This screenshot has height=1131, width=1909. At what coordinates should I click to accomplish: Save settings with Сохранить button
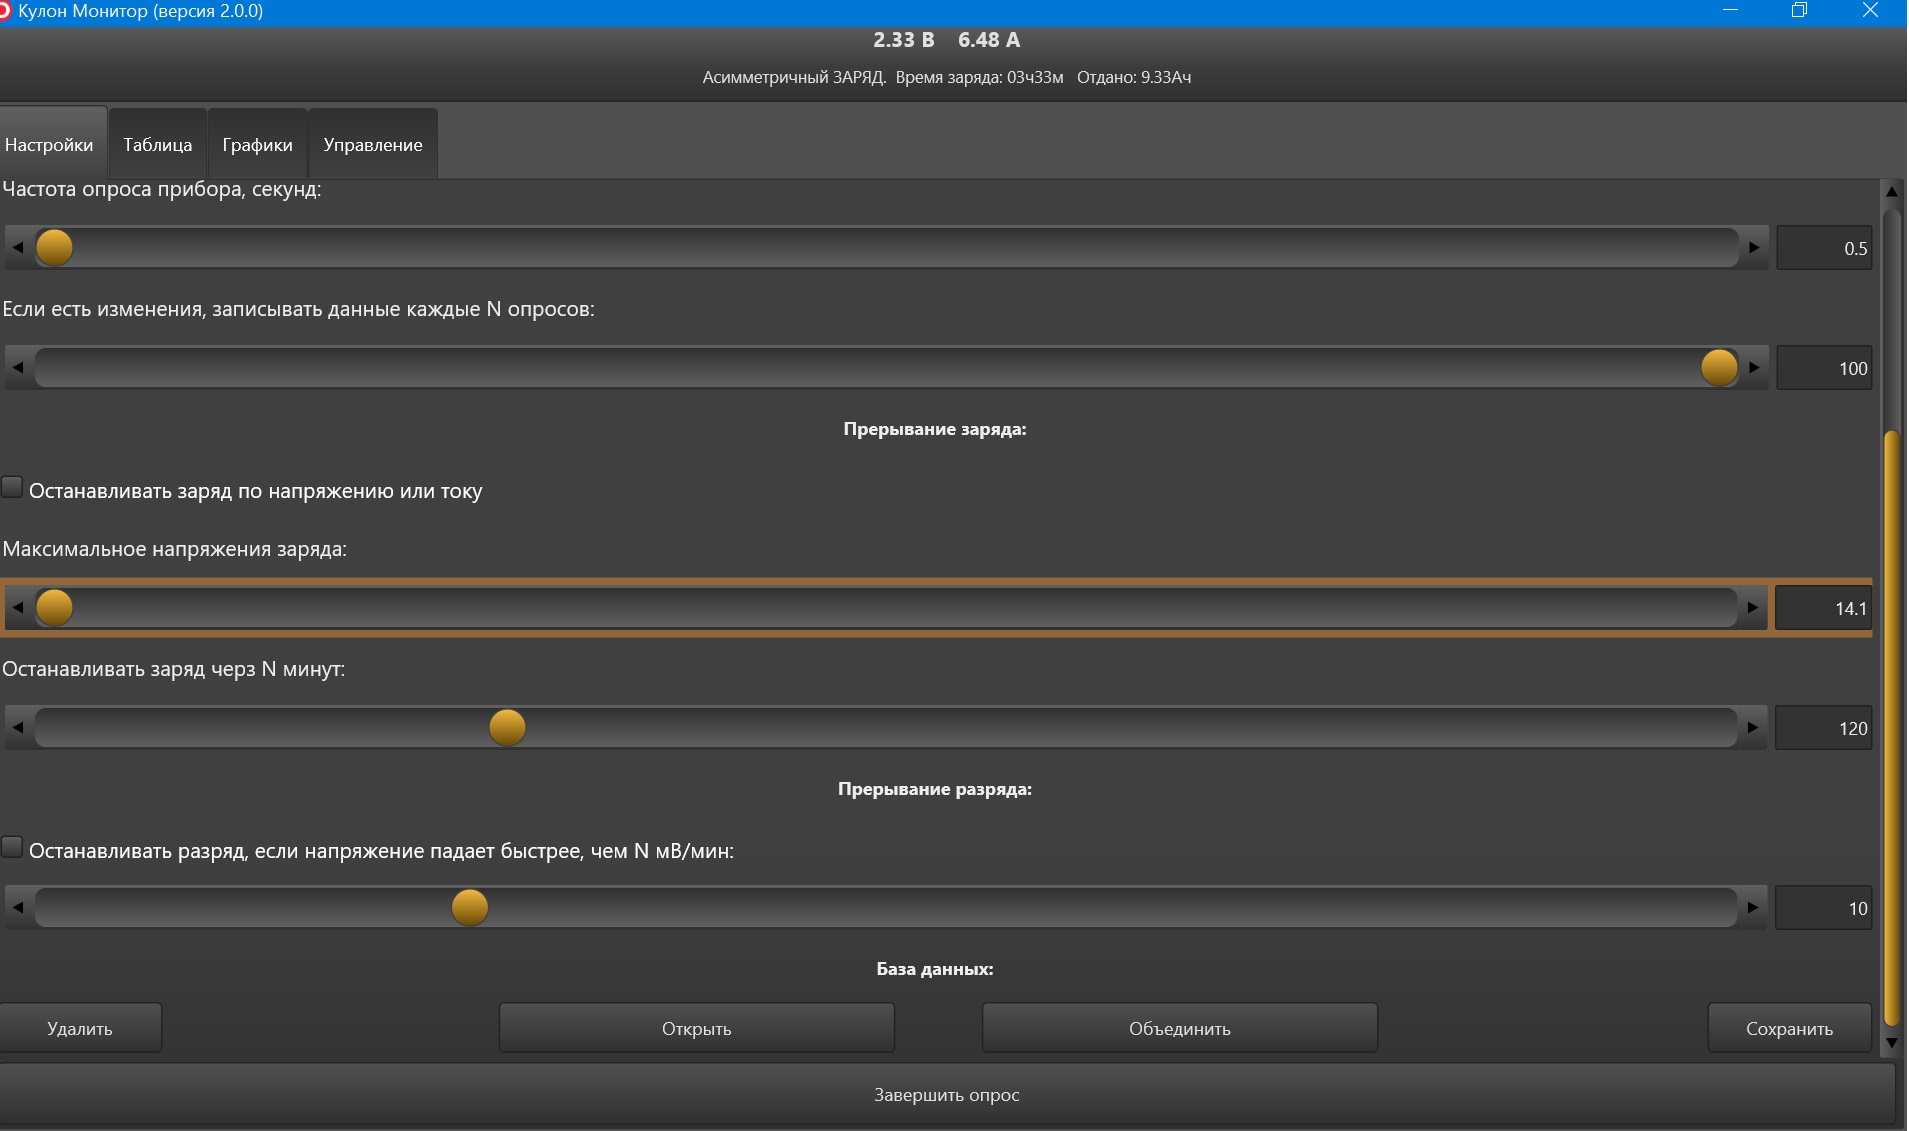click(x=1789, y=1029)
